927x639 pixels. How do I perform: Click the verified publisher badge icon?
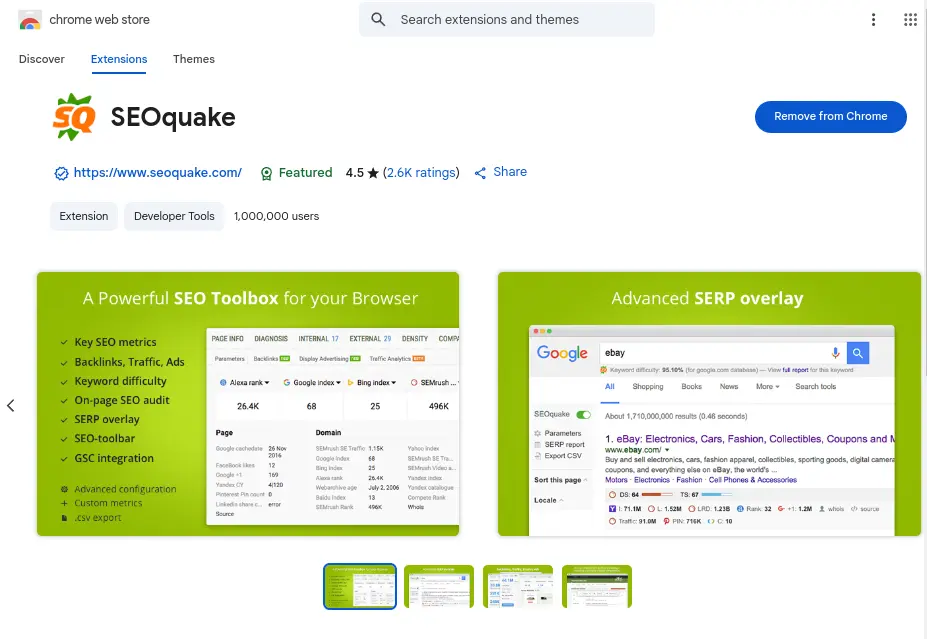61,173
